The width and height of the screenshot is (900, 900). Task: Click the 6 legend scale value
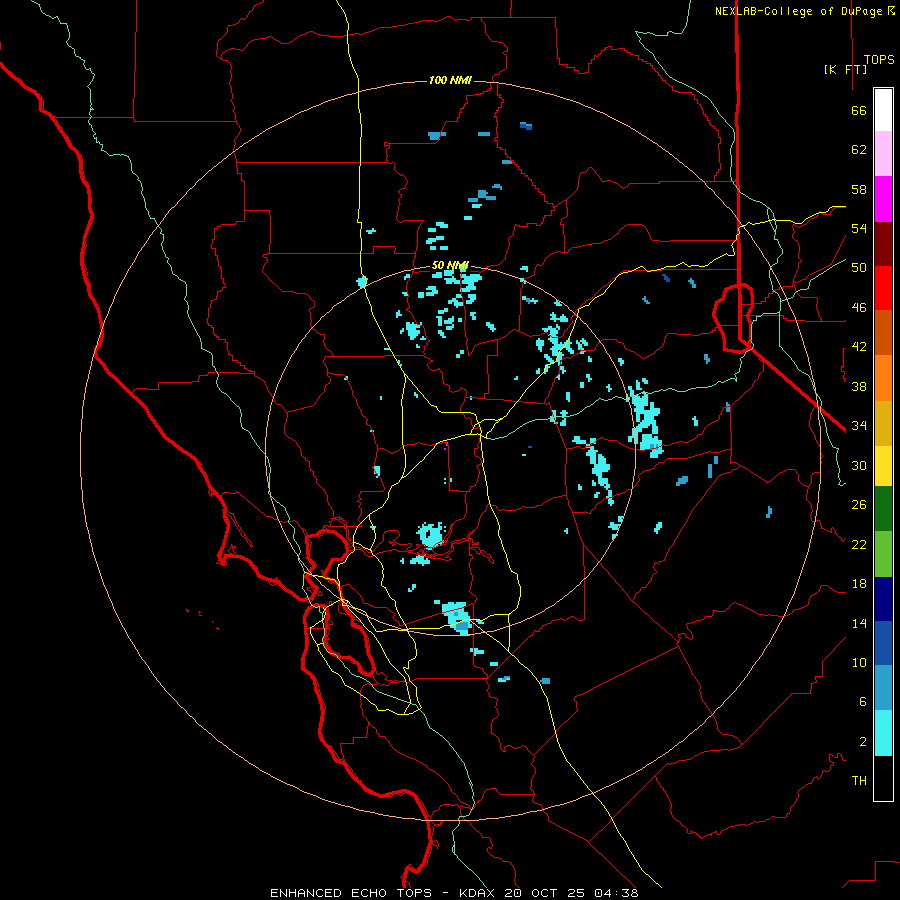[x=863, y=702]
